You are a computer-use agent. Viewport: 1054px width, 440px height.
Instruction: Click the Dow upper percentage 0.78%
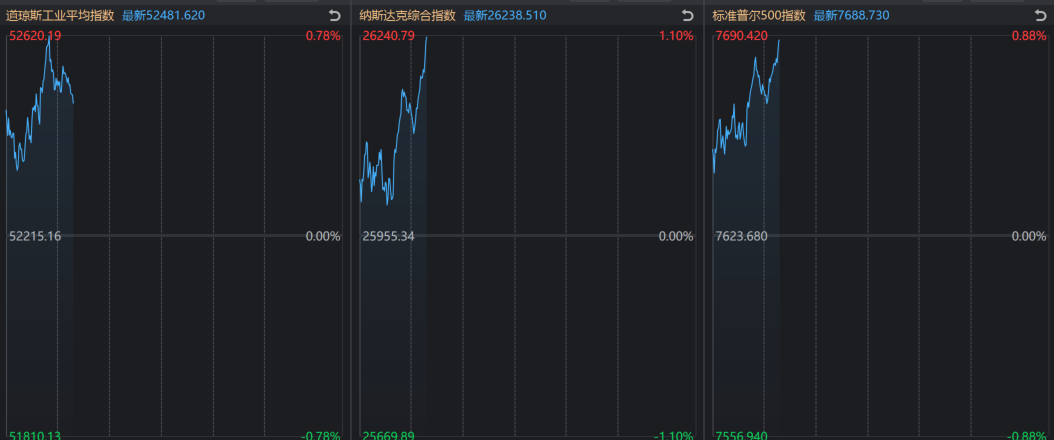pos(323,36)
